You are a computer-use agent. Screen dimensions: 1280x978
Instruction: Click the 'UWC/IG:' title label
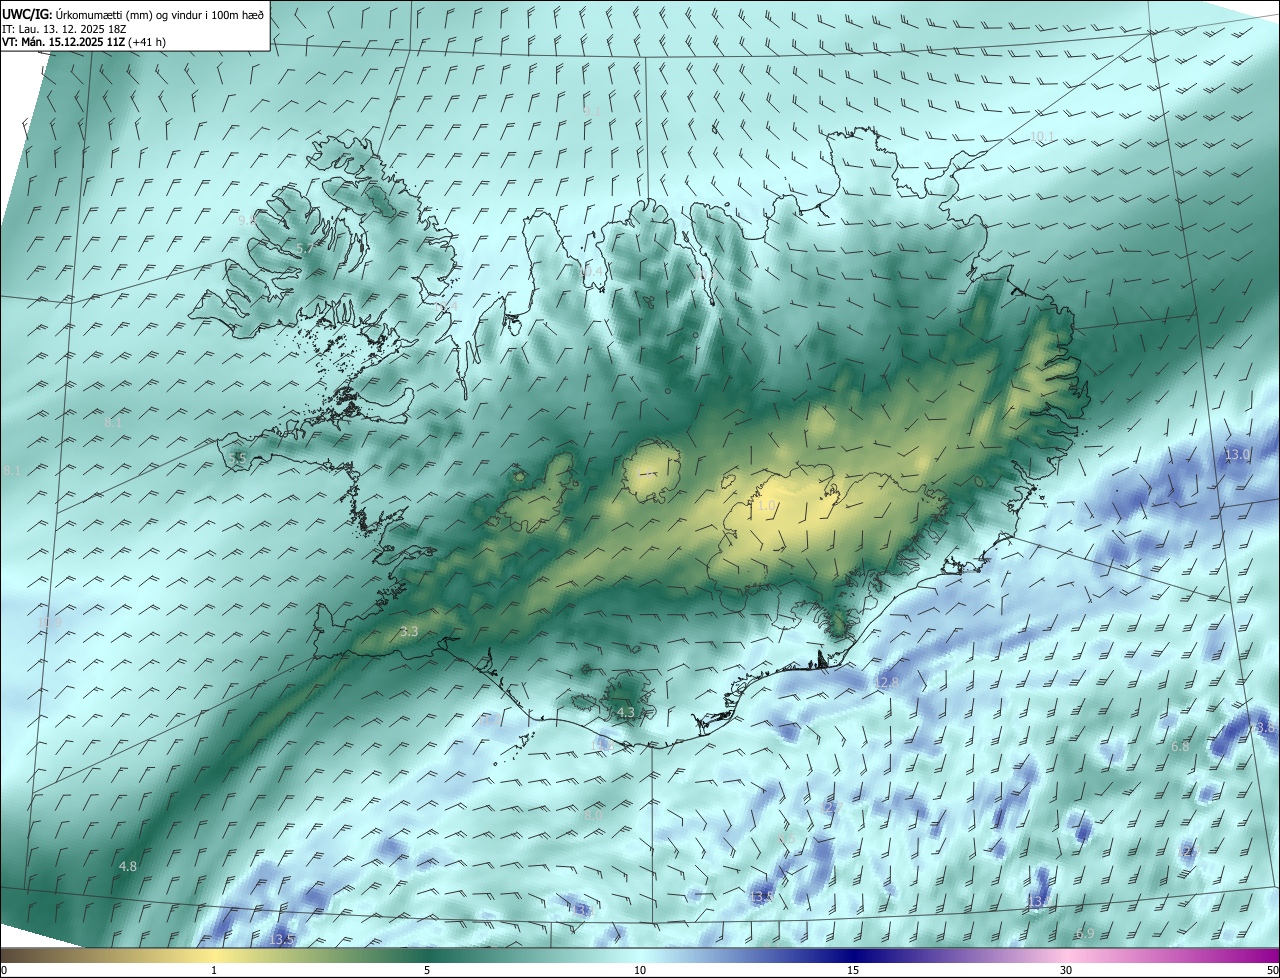pos(26,14)
